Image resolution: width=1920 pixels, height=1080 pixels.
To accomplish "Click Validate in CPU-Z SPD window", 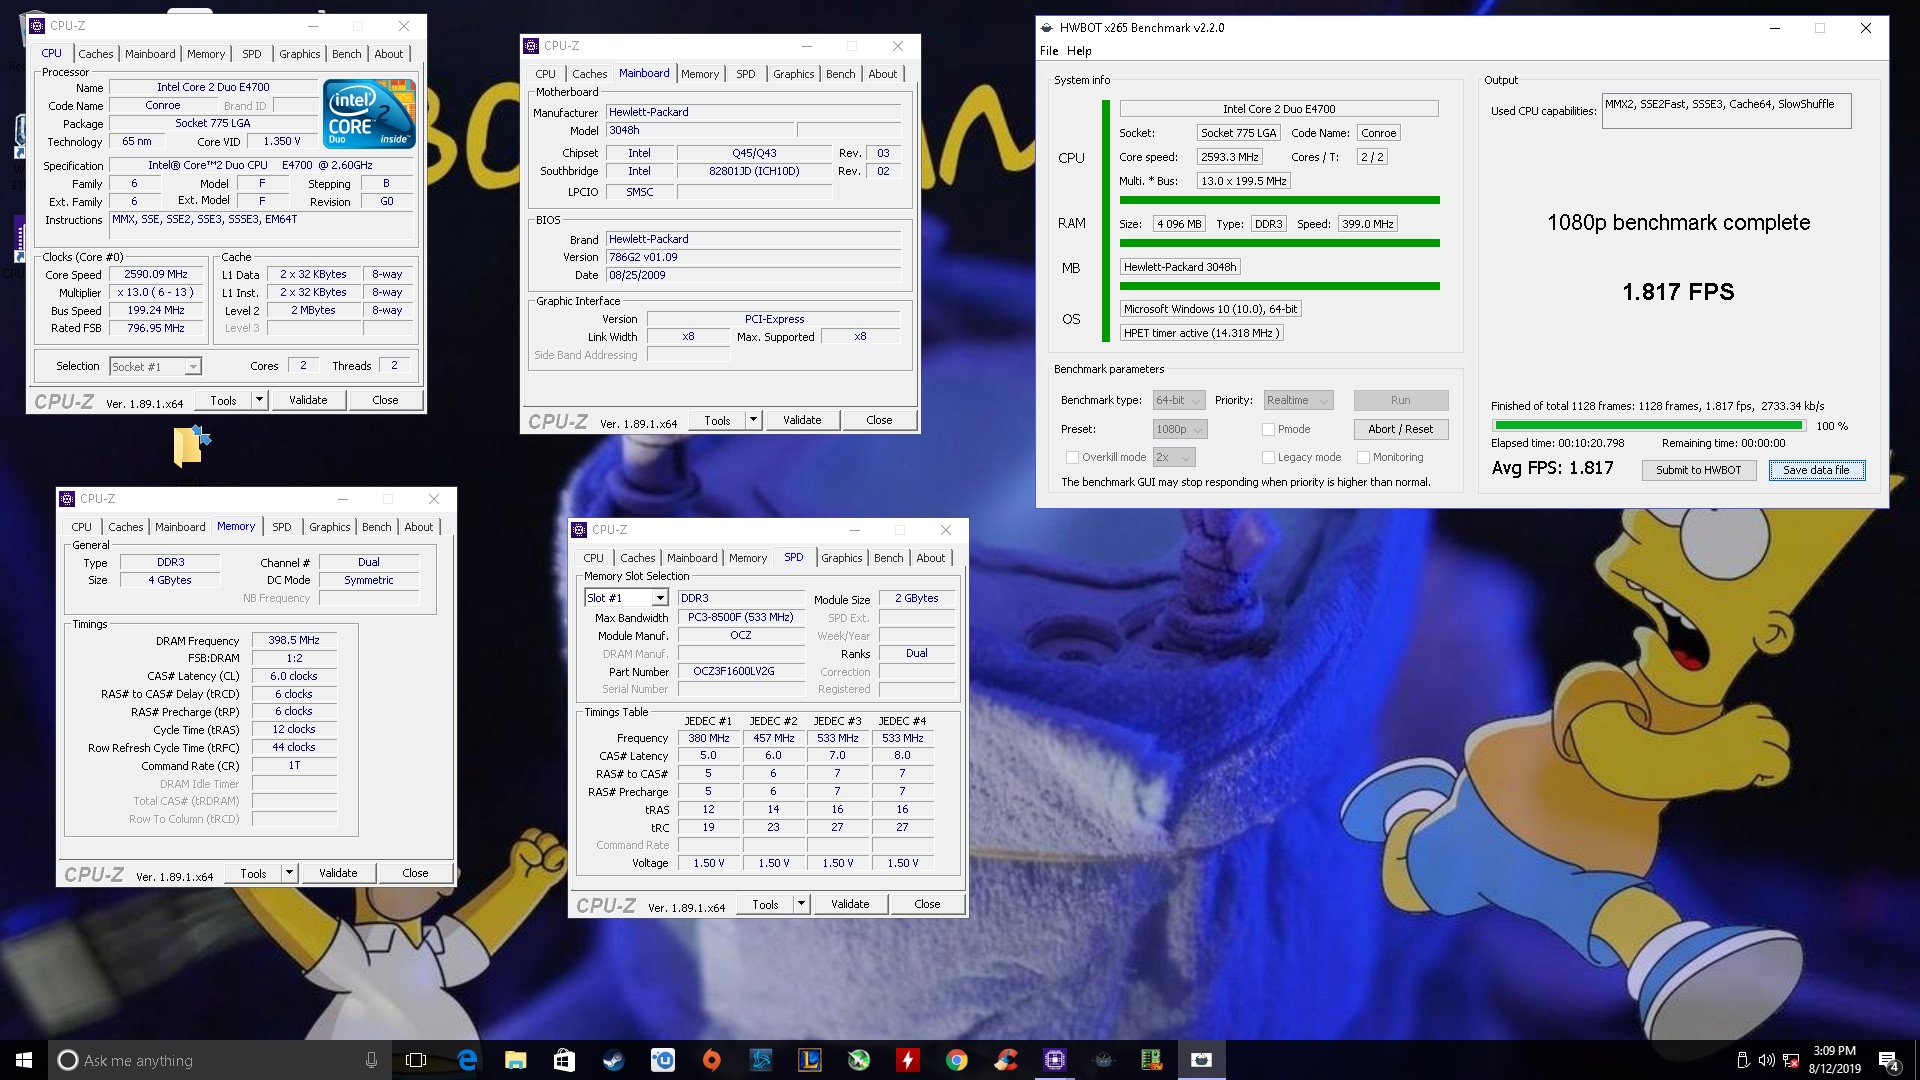I will click(x=850, y=904).
